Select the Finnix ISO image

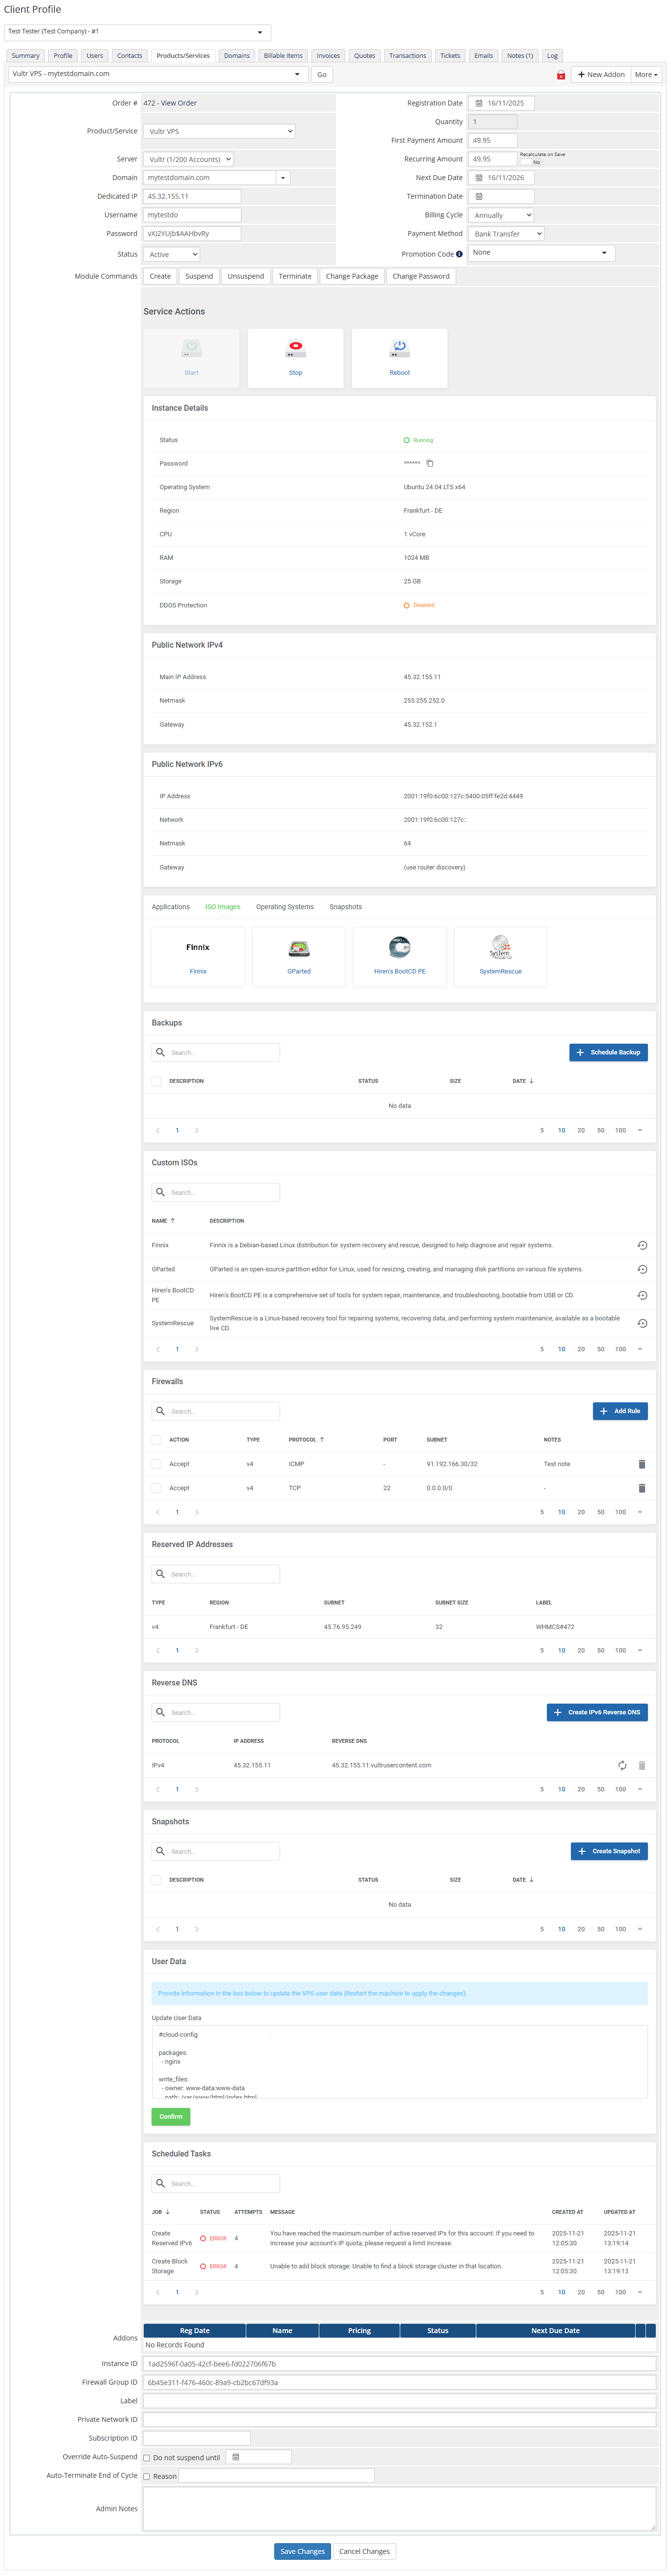click(198, 956)
